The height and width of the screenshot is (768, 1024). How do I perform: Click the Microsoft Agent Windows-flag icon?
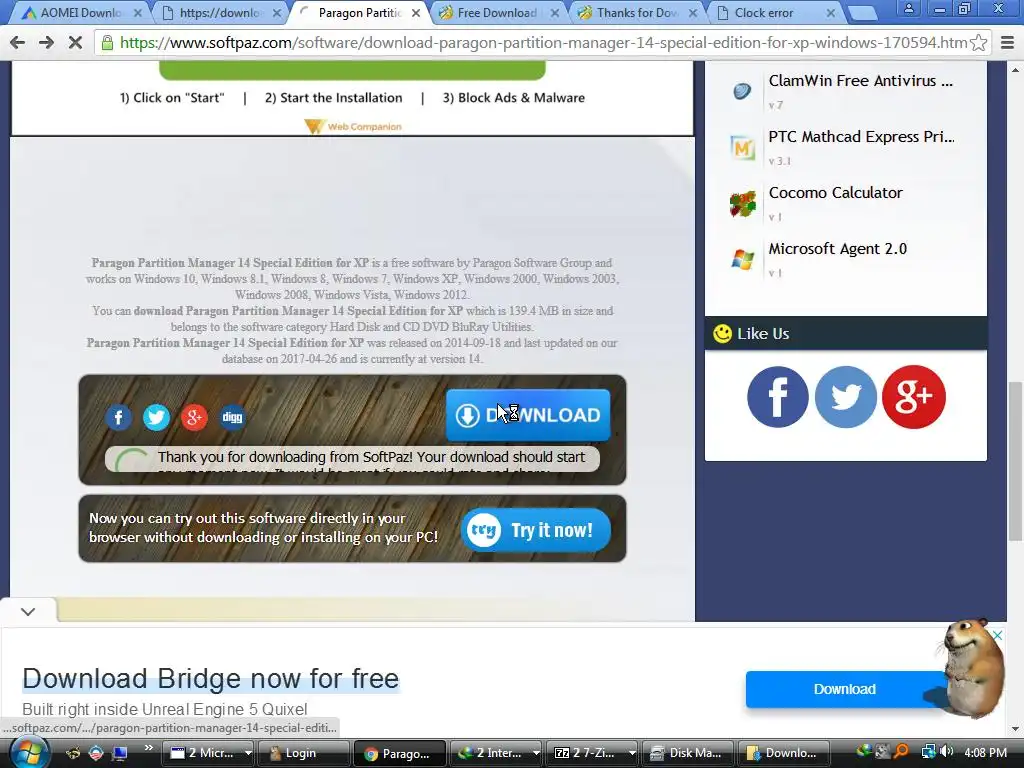[x=743, y=260]
